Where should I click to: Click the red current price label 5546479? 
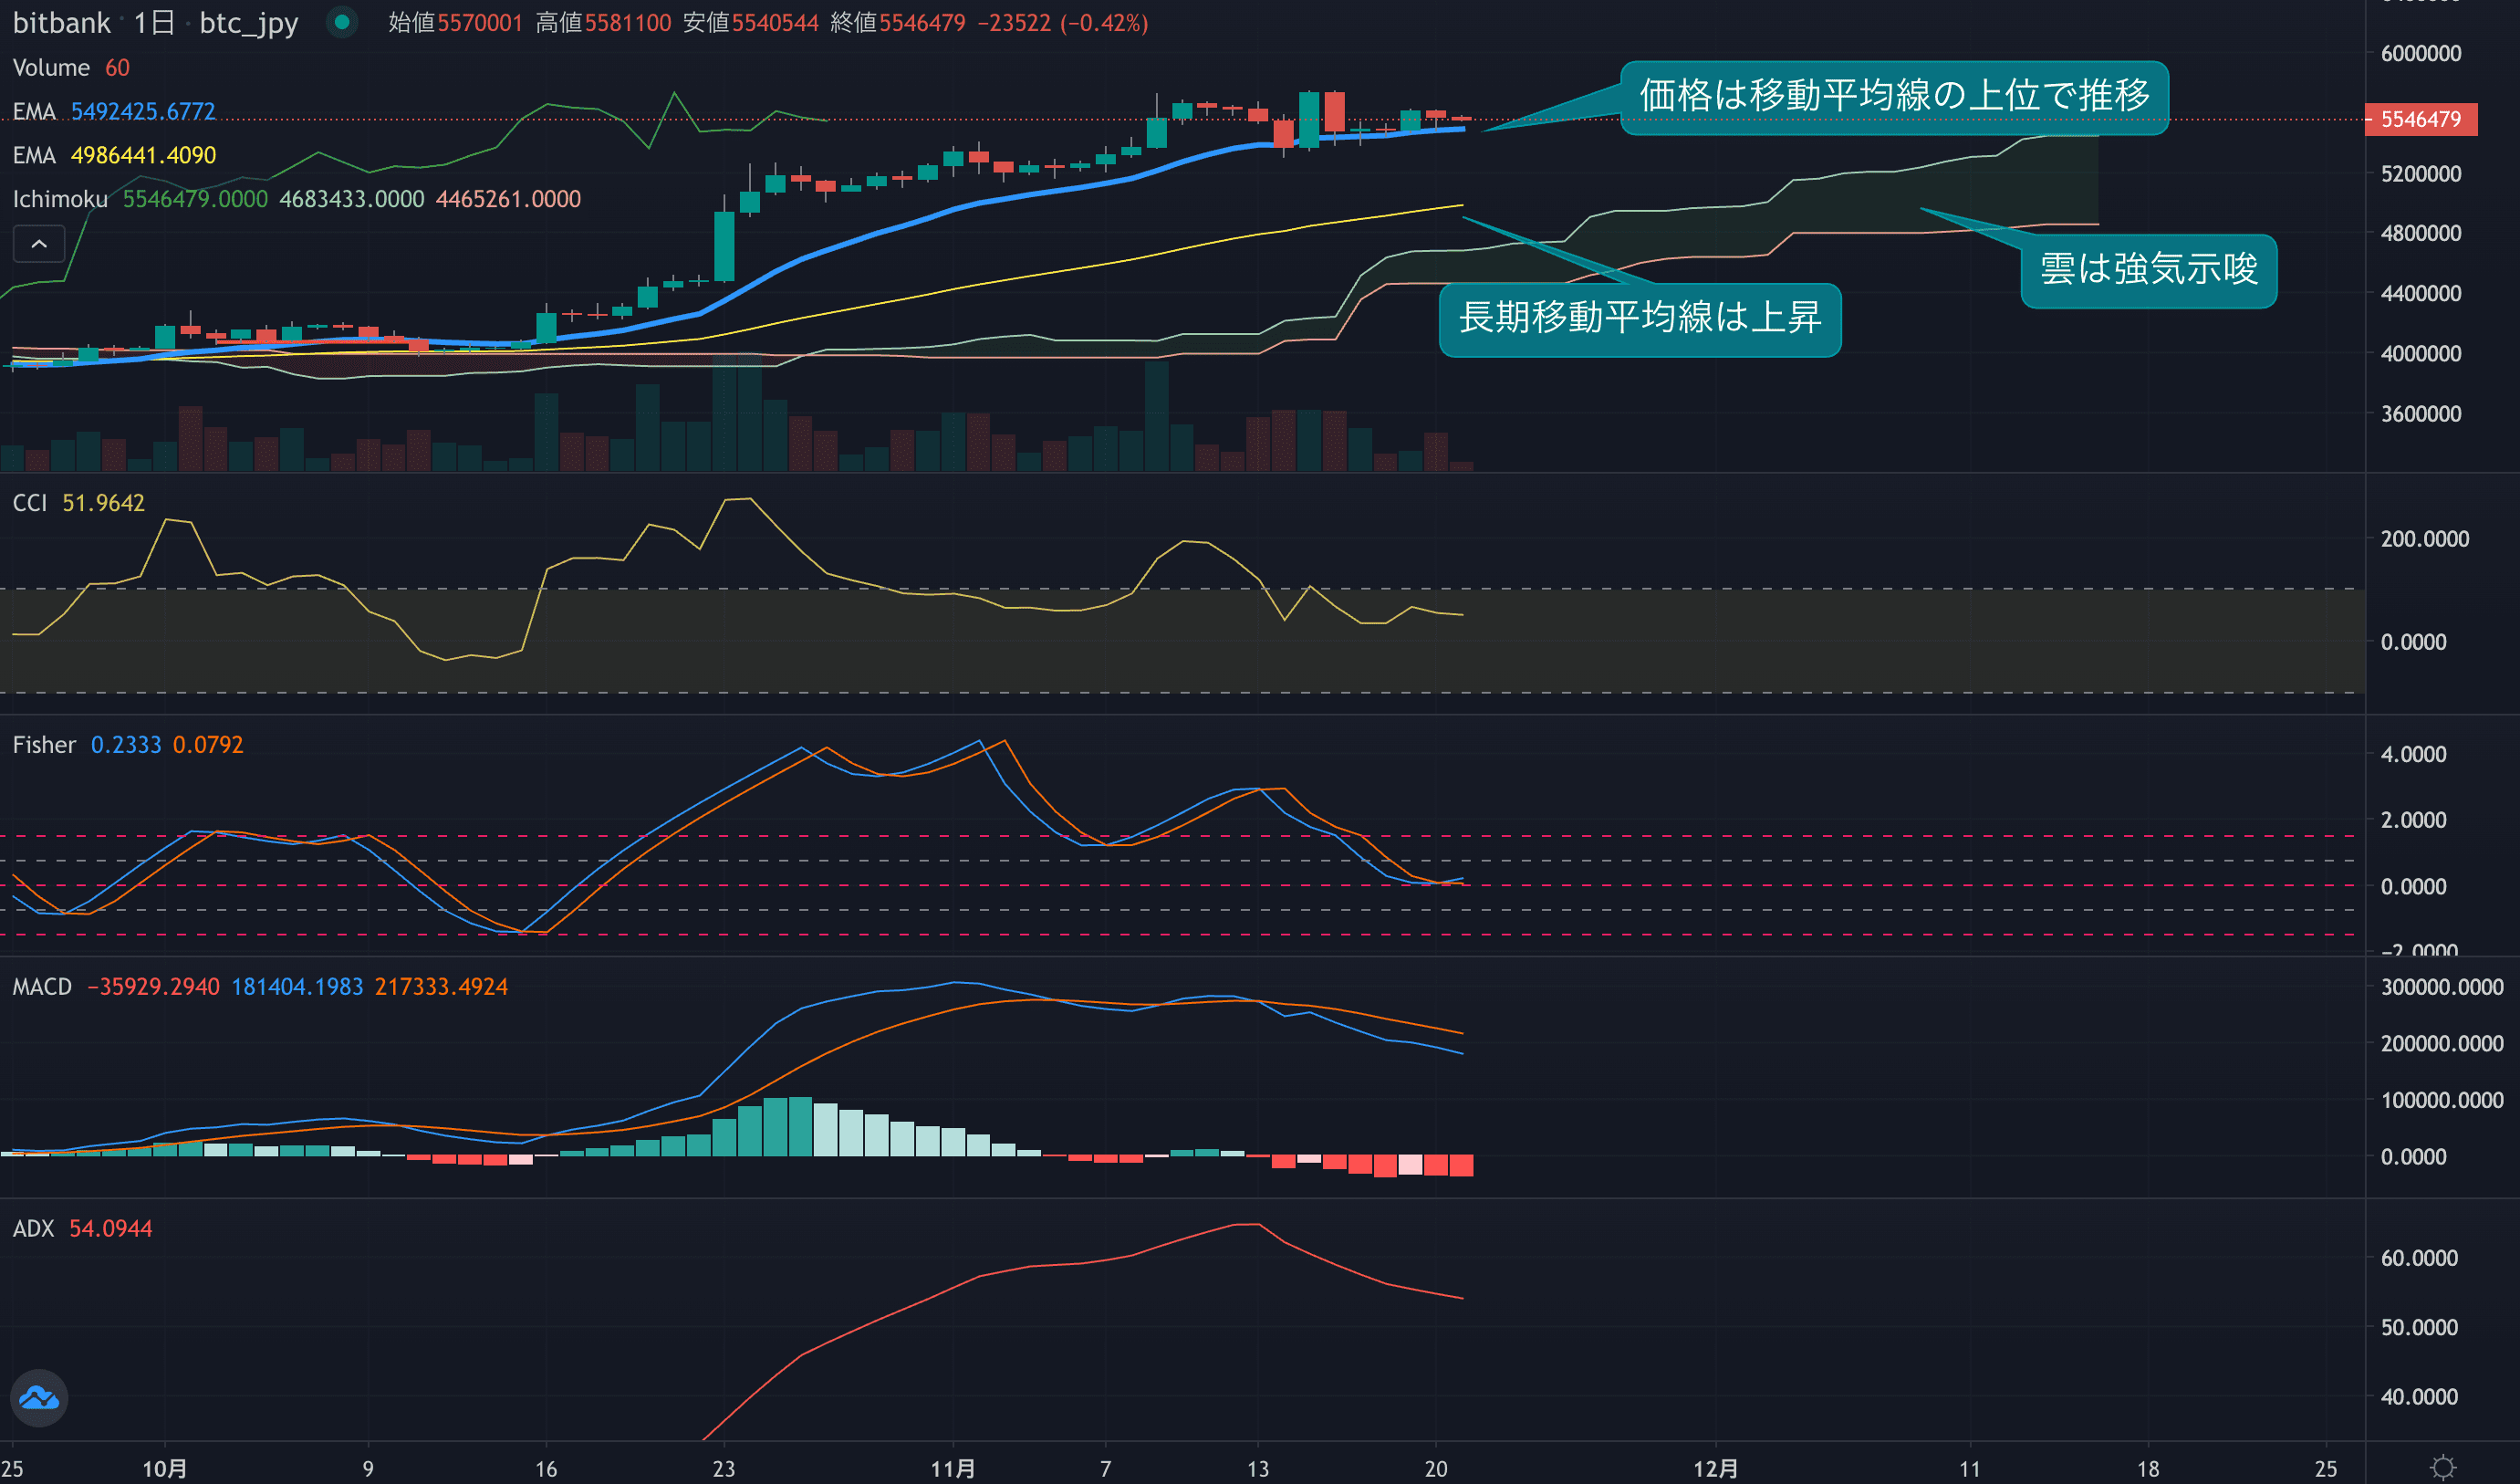[2419, 120]
